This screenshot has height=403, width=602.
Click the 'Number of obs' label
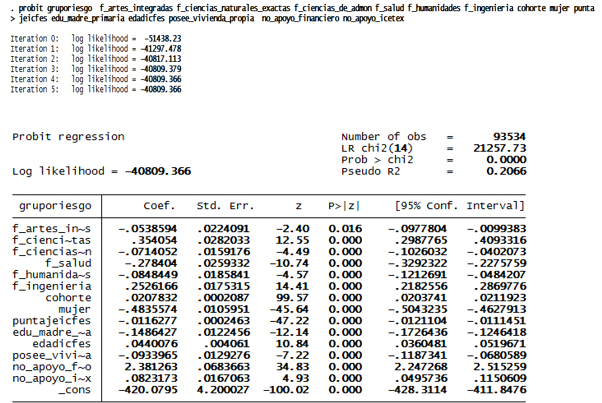point(383,137)
